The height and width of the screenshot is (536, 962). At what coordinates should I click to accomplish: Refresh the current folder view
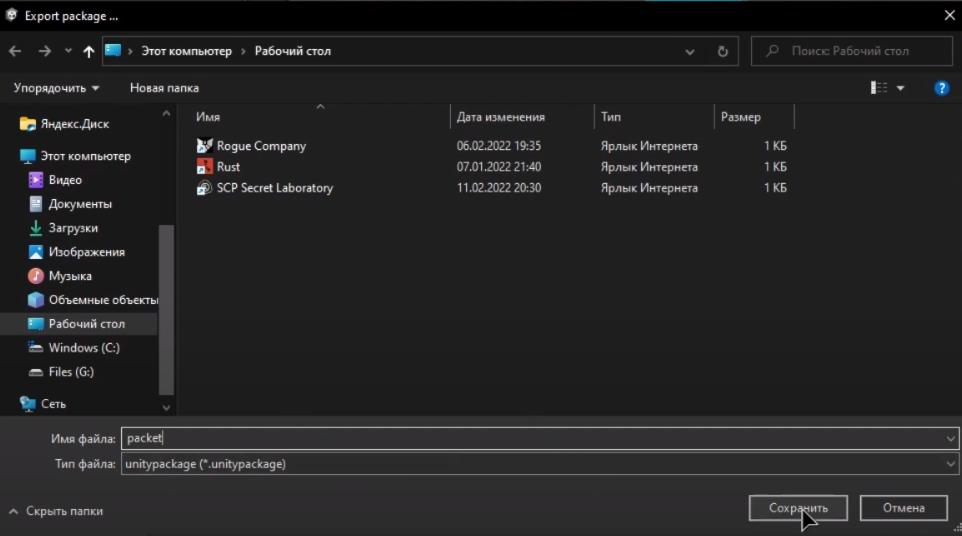tap(722, 51)
